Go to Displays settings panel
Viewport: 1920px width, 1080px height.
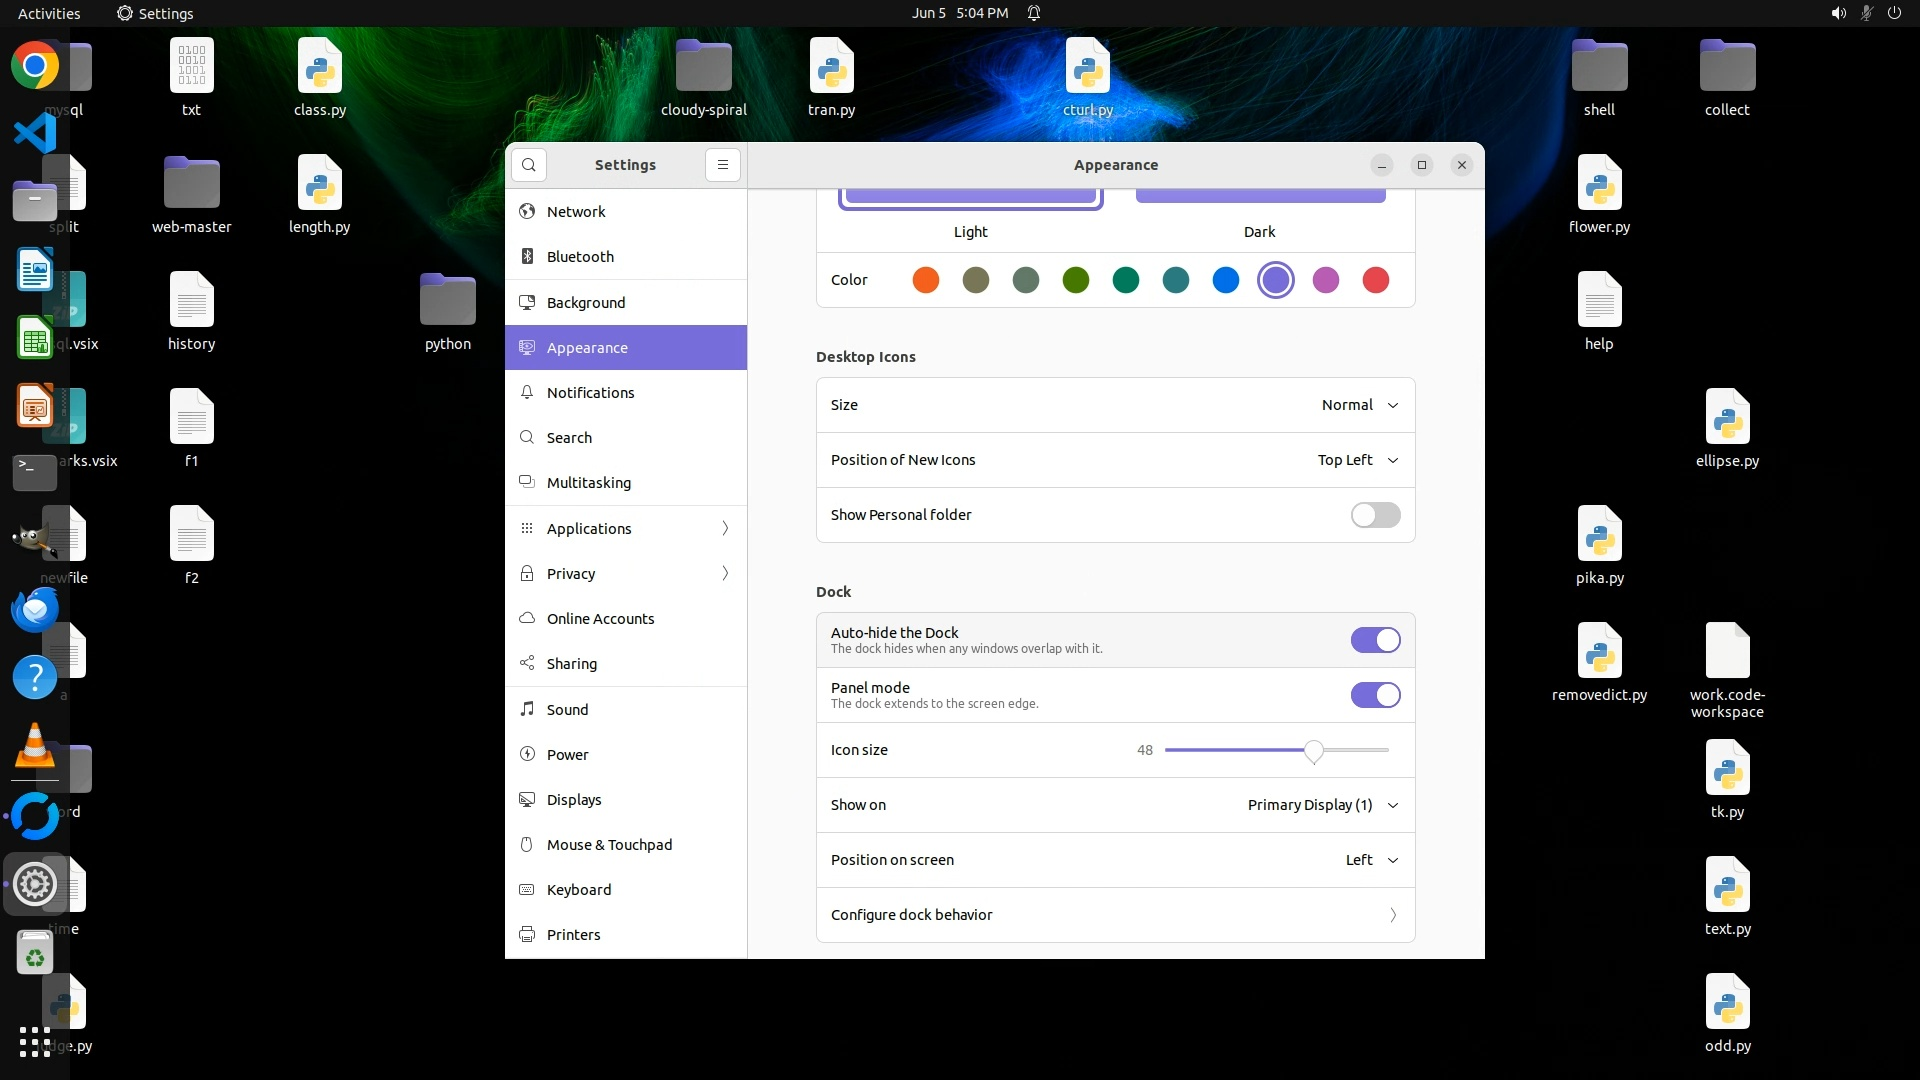coord(574,800)
